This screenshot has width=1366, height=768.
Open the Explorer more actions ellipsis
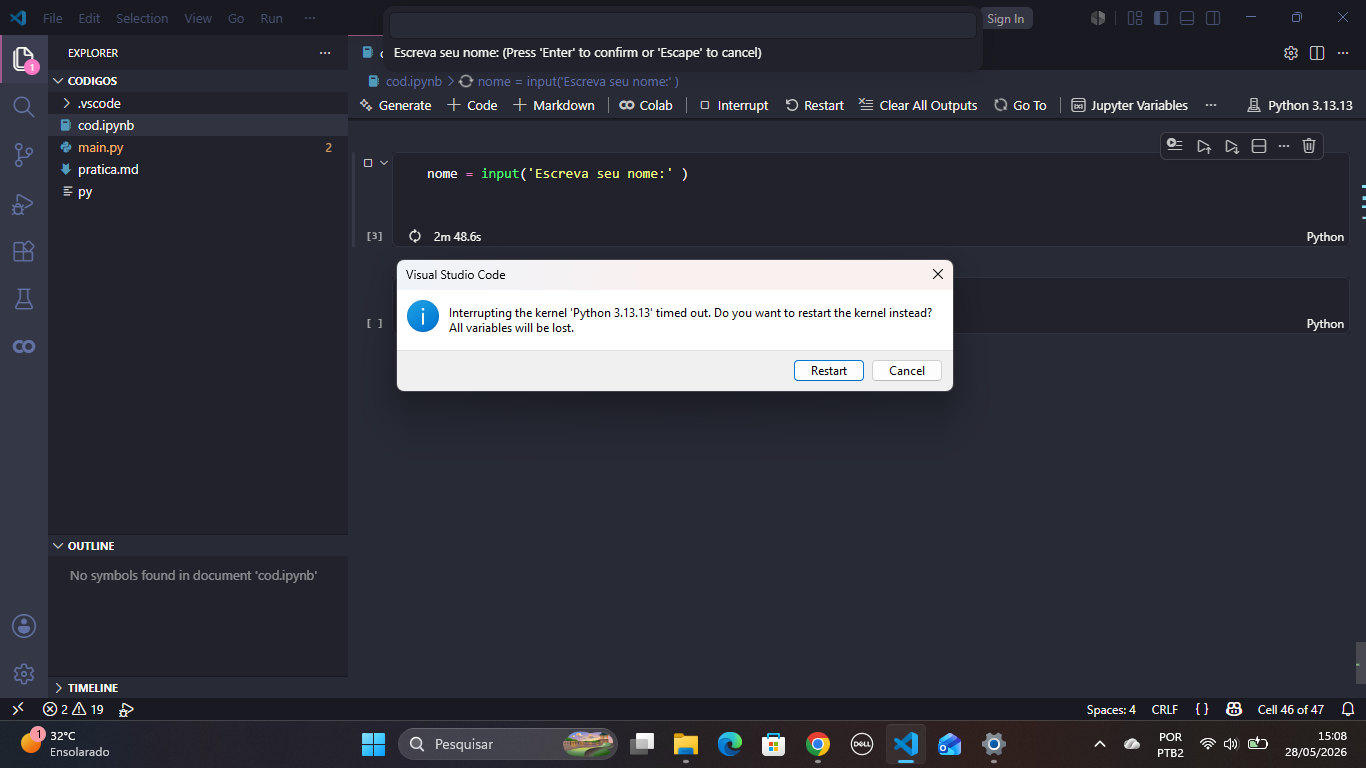click(324, 53)
